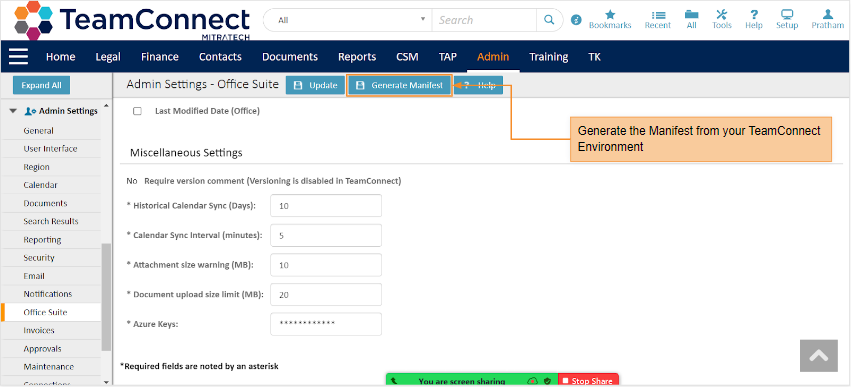Click the Search text field

point(484,20)
